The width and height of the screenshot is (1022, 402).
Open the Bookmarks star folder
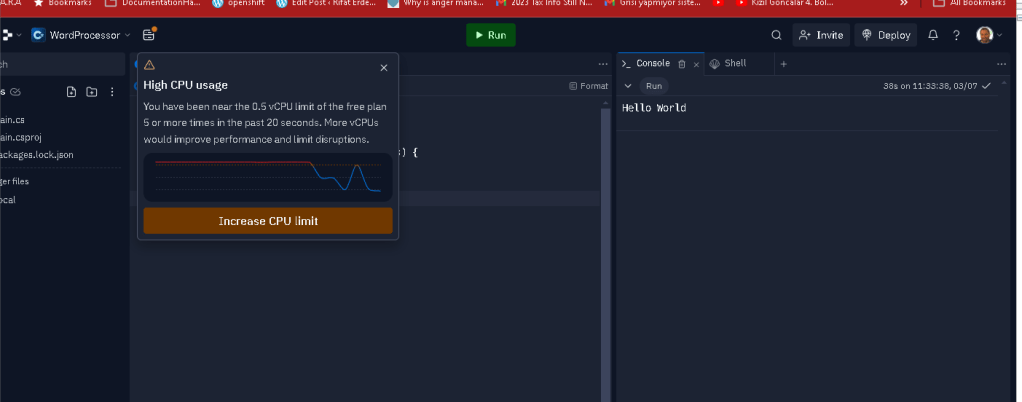click(x=63, y=3)
